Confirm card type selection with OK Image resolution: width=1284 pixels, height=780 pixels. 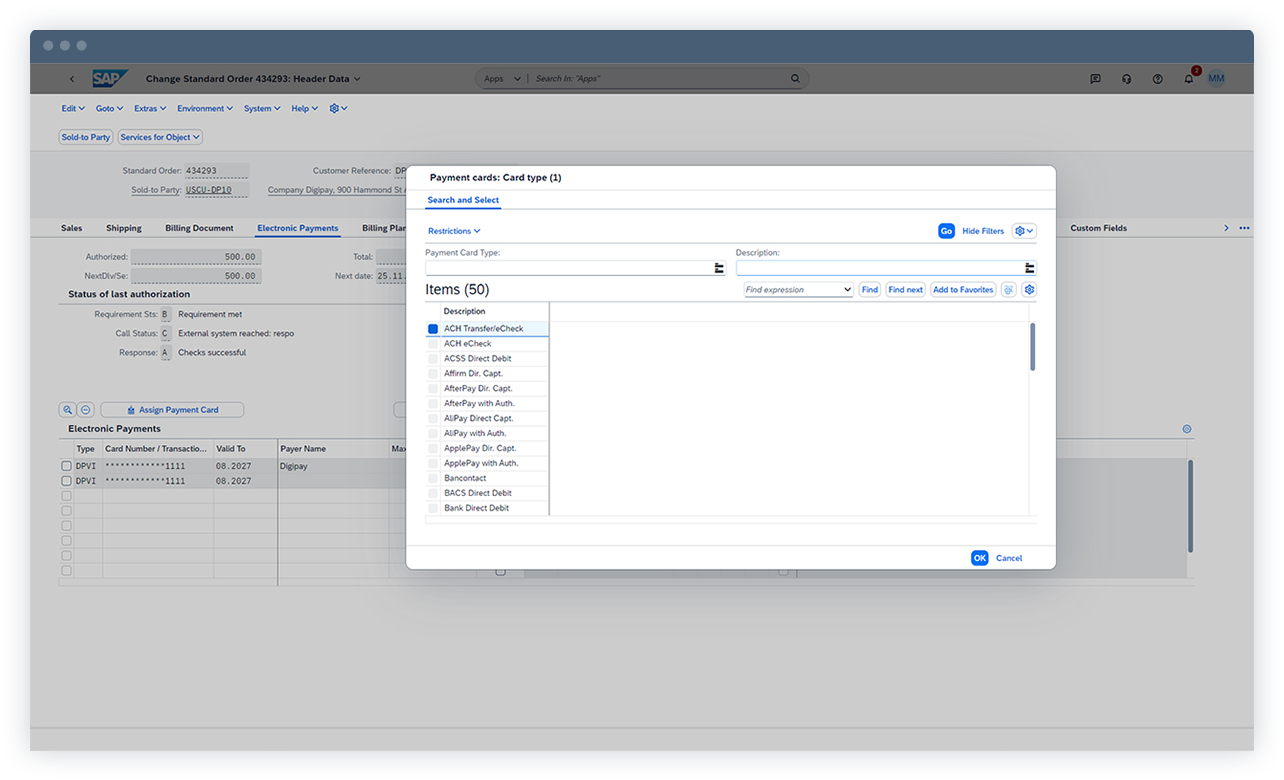pyautogui.click(x=979, y=558)
